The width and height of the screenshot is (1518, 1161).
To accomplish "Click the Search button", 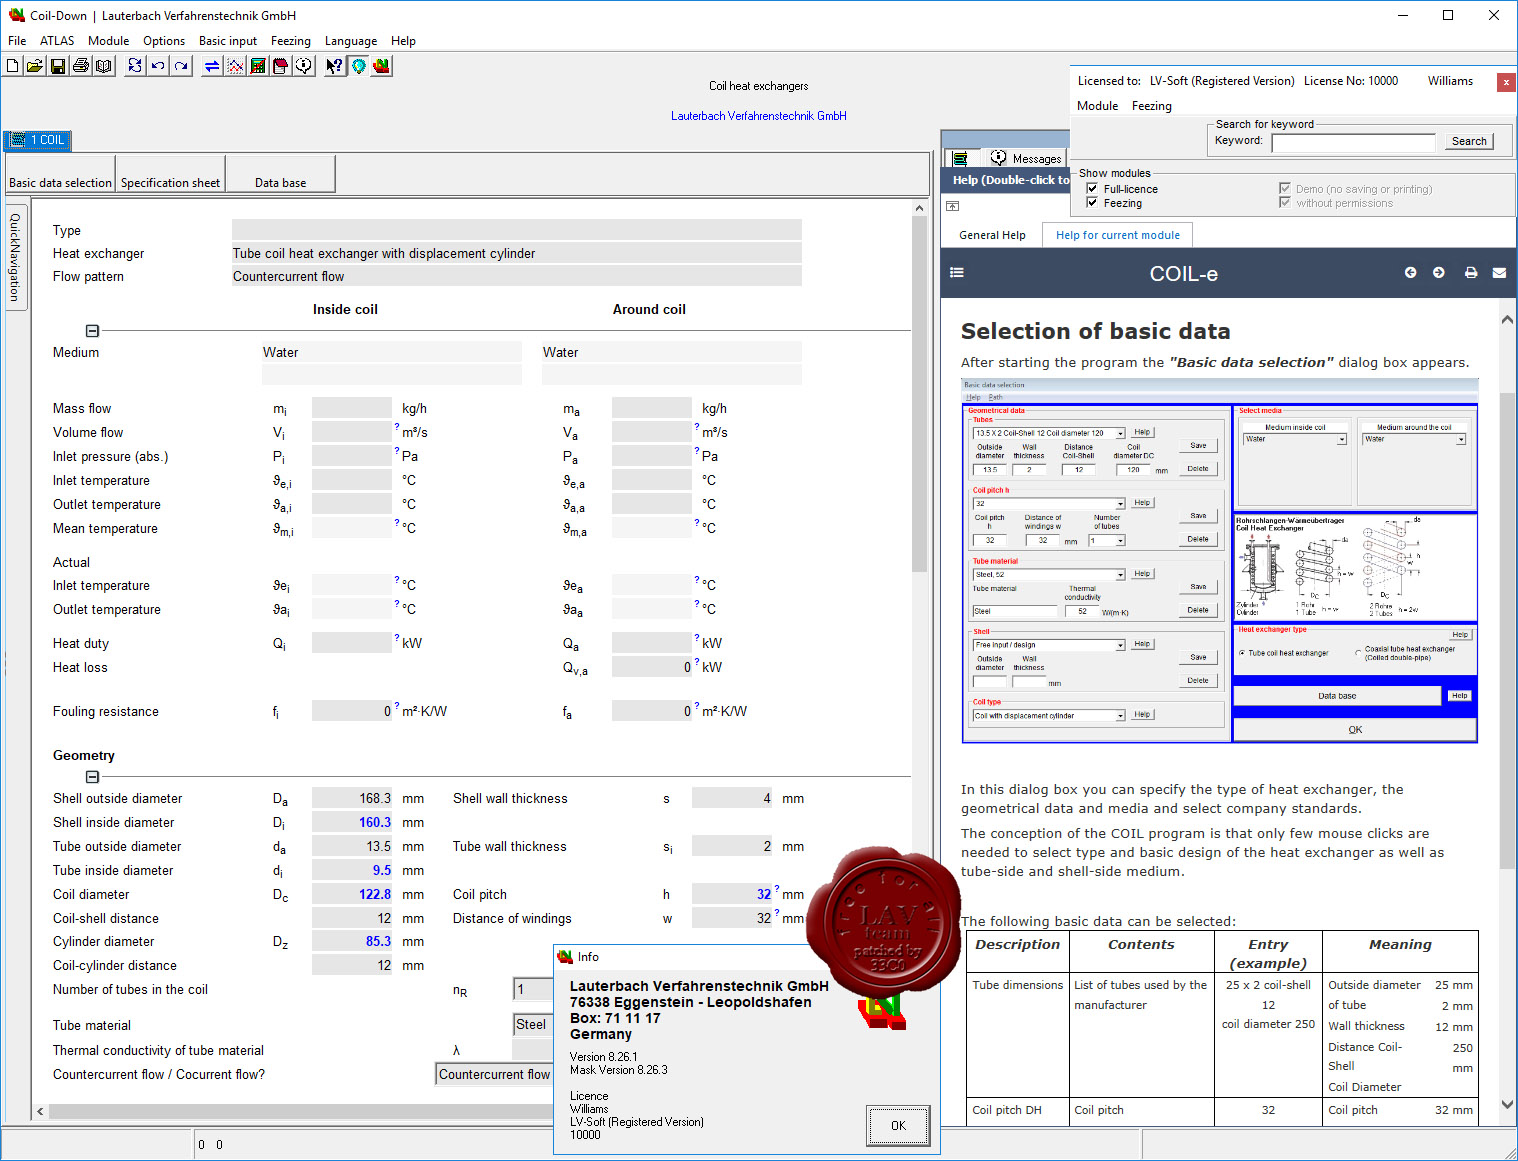I will (x=1469, y=141).
